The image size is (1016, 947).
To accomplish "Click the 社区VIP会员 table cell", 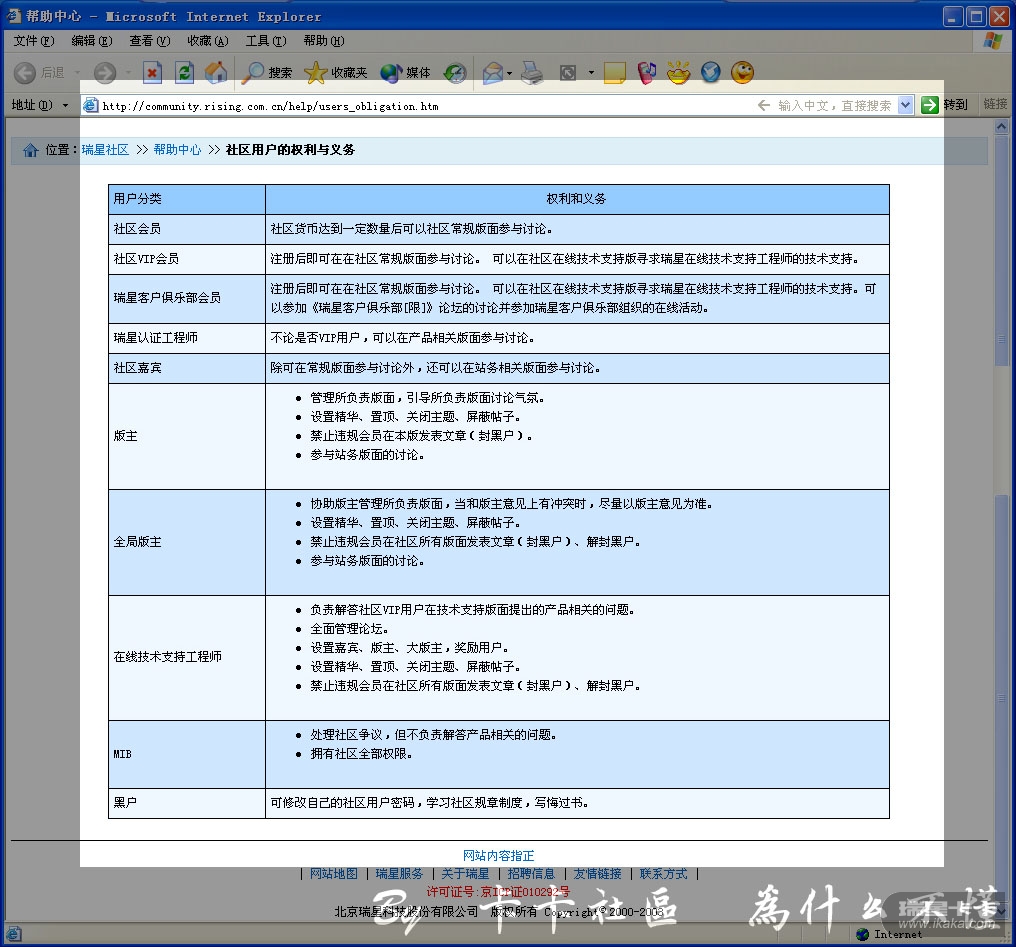I will (x=187, y=259).
